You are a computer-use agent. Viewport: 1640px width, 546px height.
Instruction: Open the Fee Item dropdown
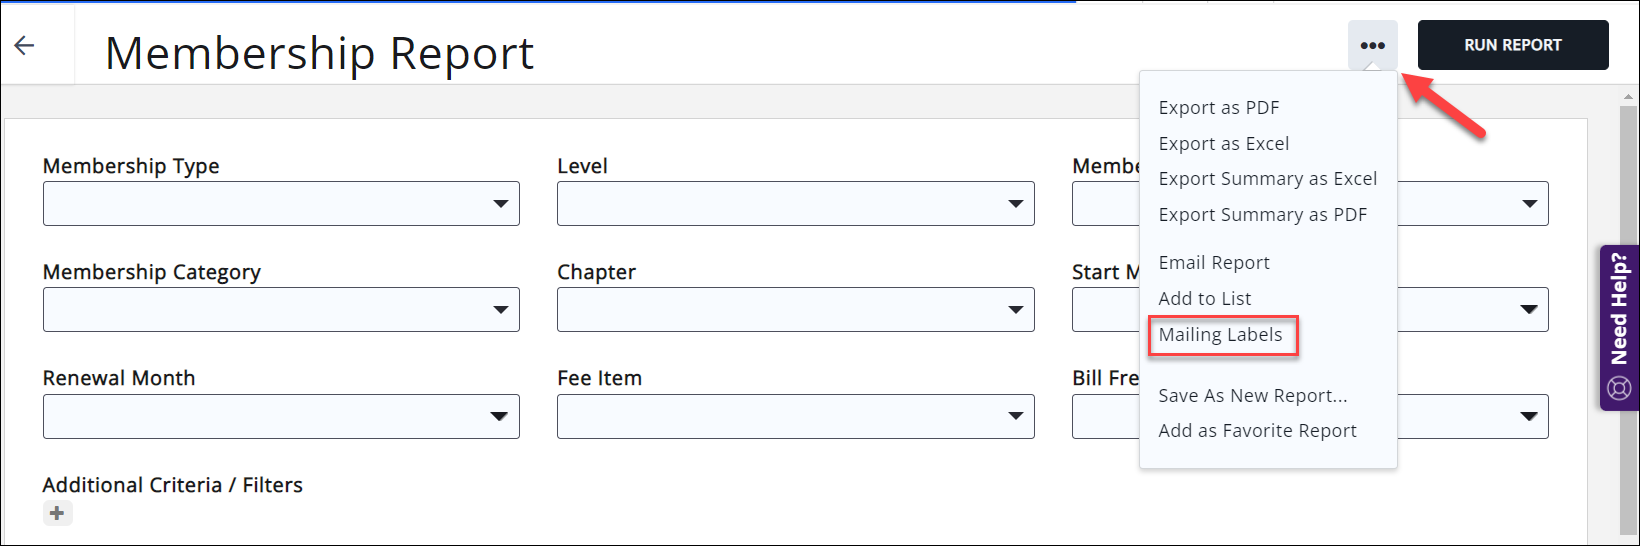click(795, 416)
